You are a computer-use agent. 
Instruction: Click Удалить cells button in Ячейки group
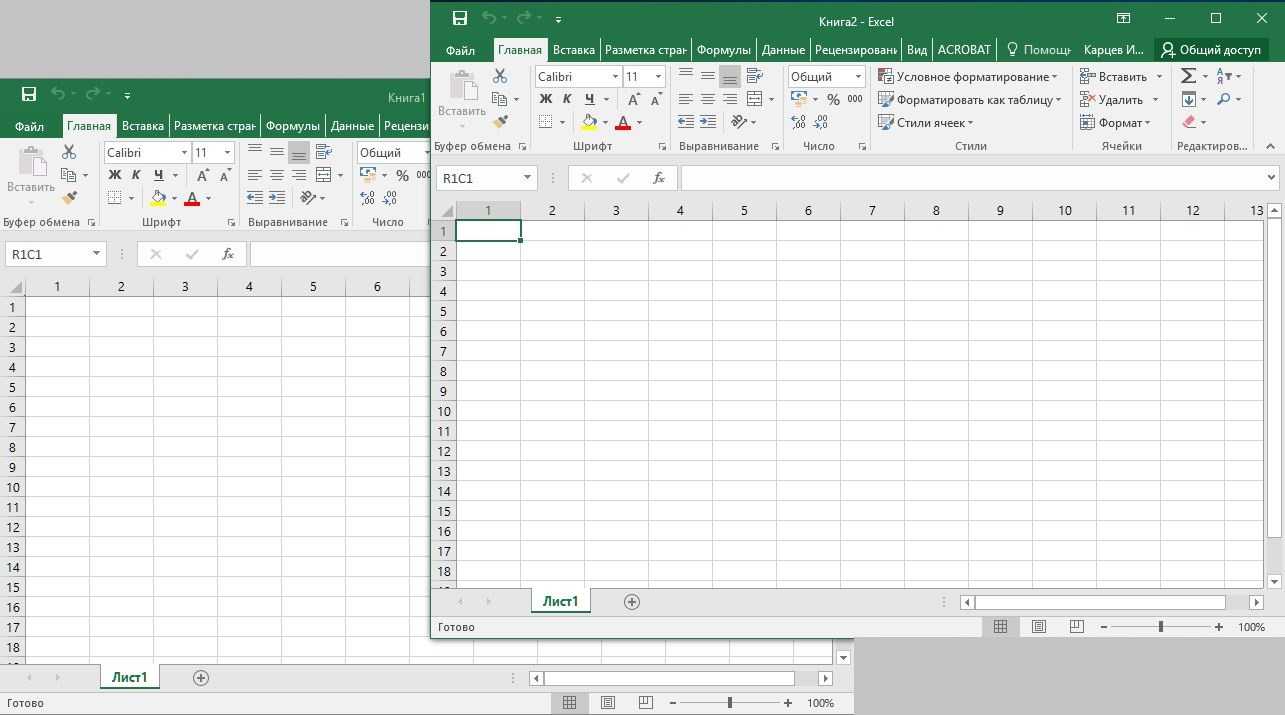tap(1119, 99)
